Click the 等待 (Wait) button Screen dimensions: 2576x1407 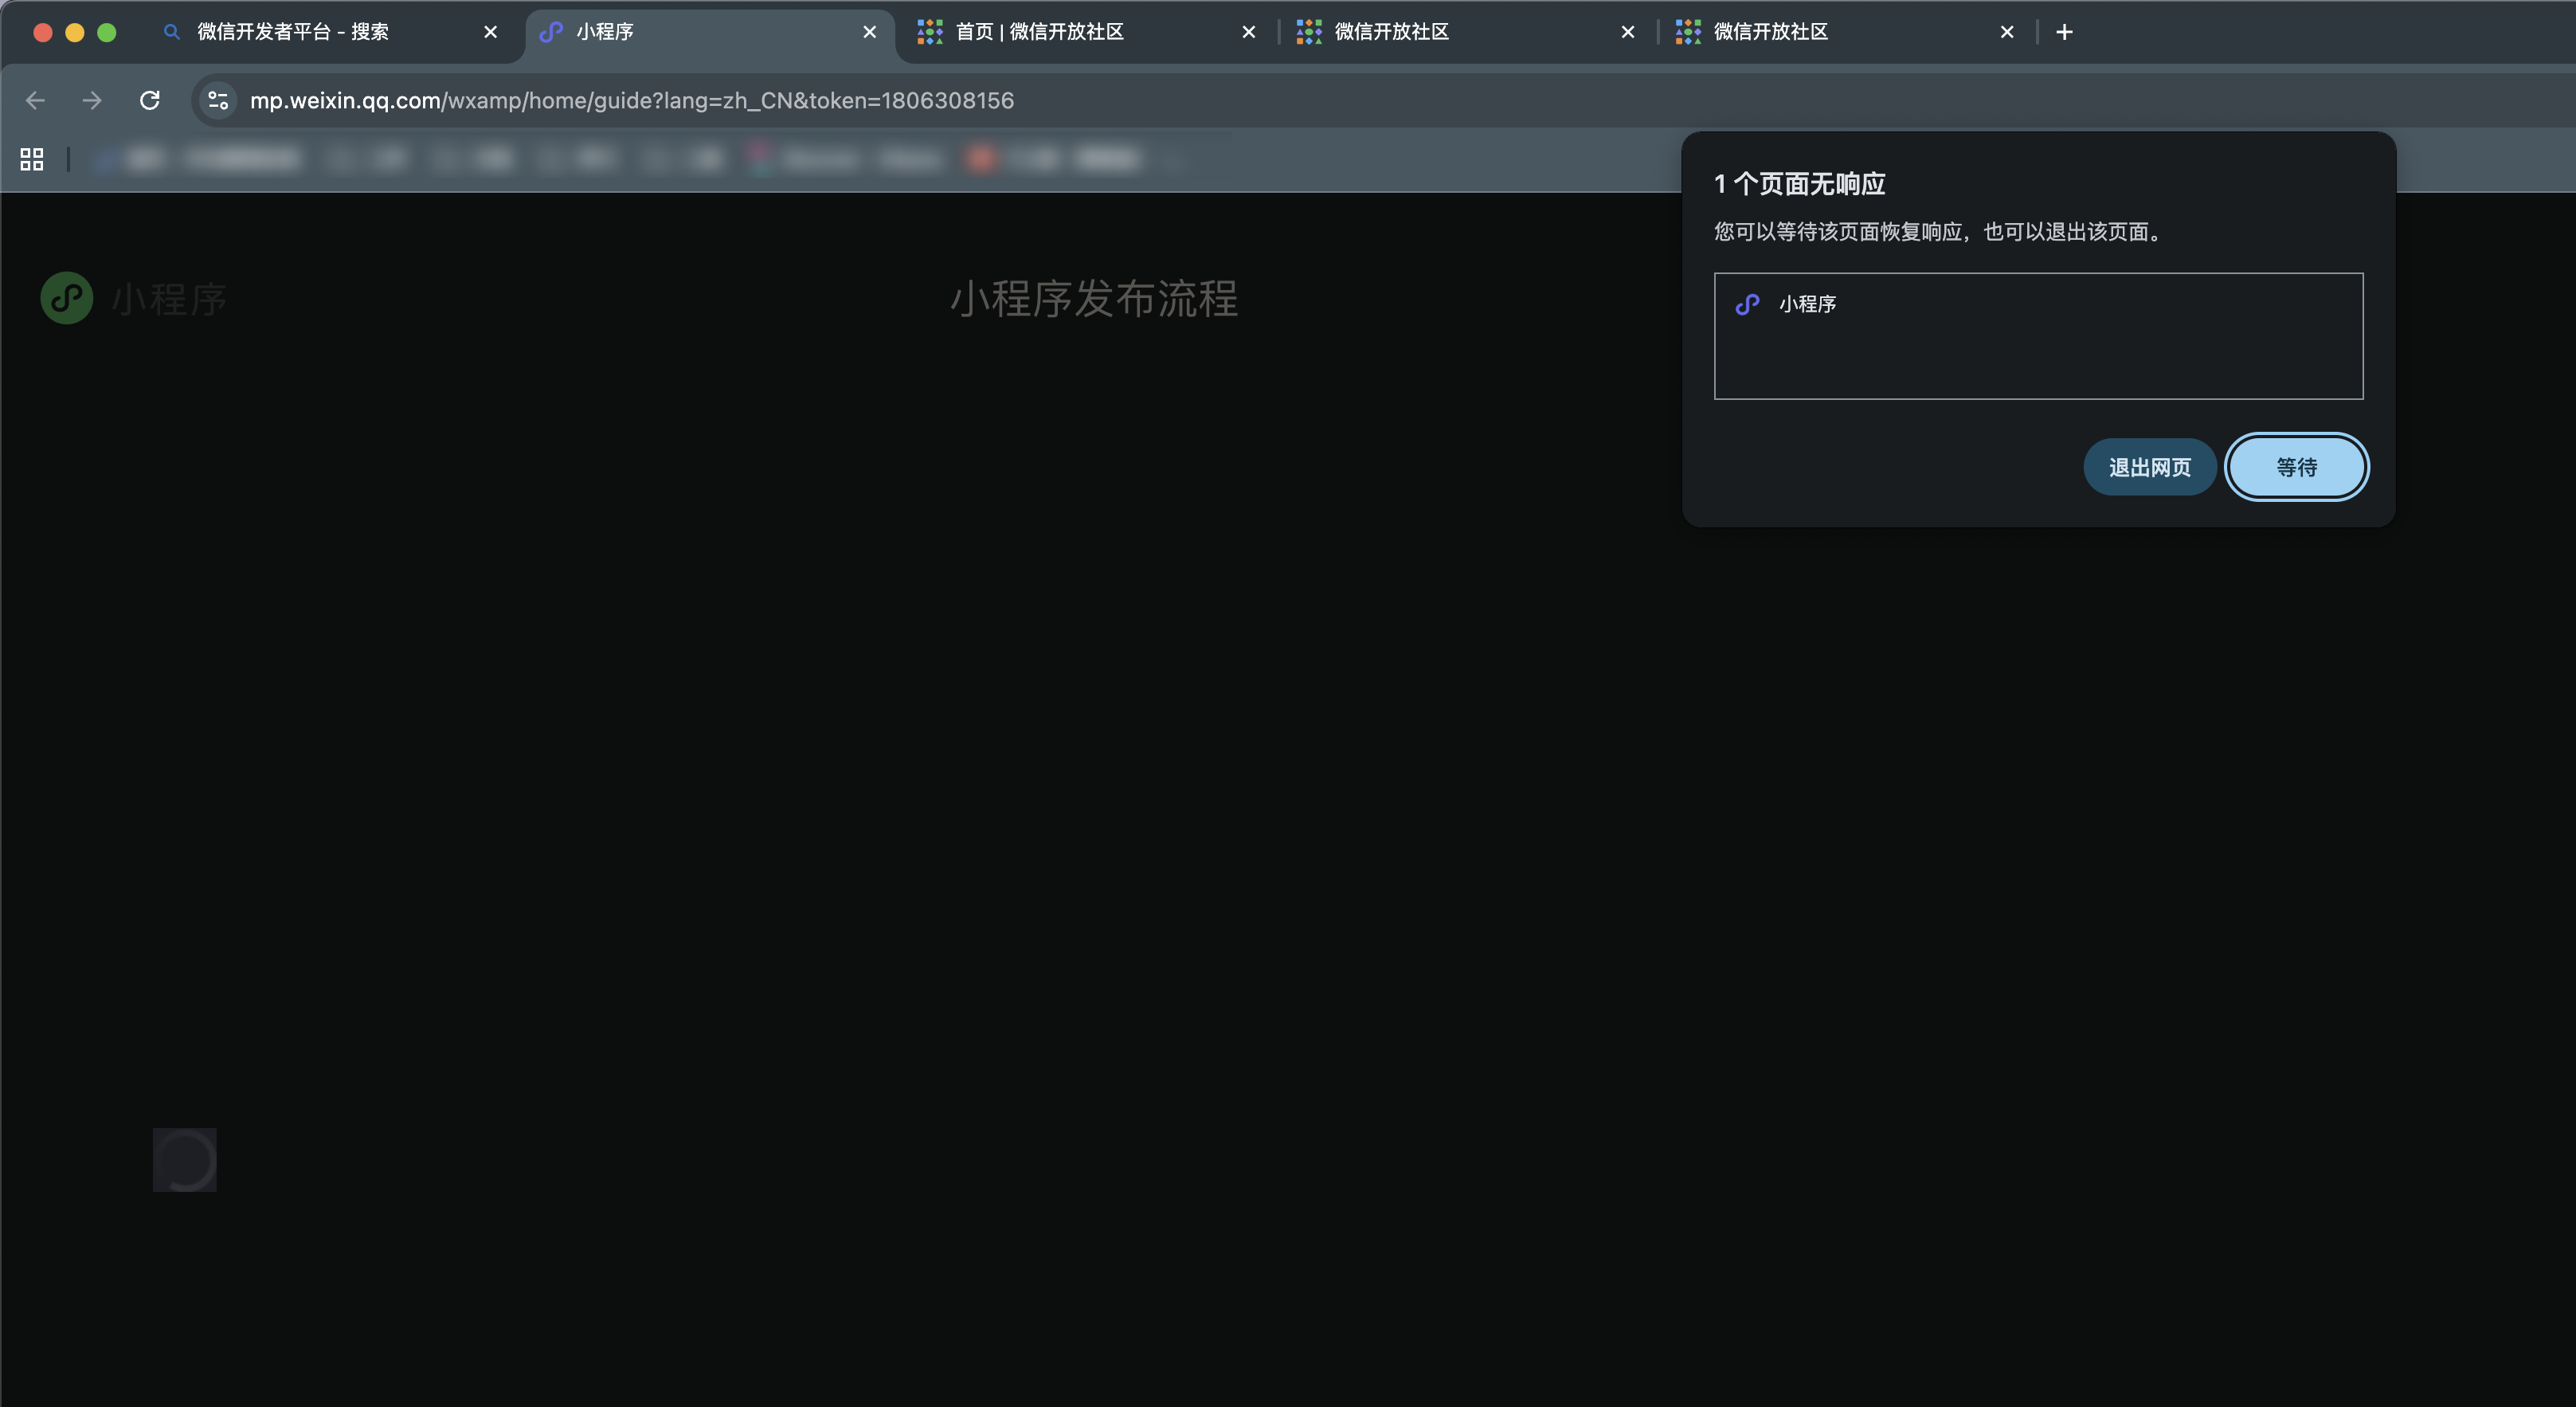pyautogui.click(x=2296, y=467)
